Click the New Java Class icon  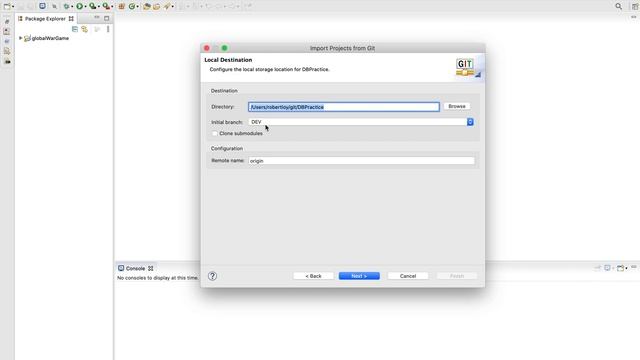(x=132, y=6)
